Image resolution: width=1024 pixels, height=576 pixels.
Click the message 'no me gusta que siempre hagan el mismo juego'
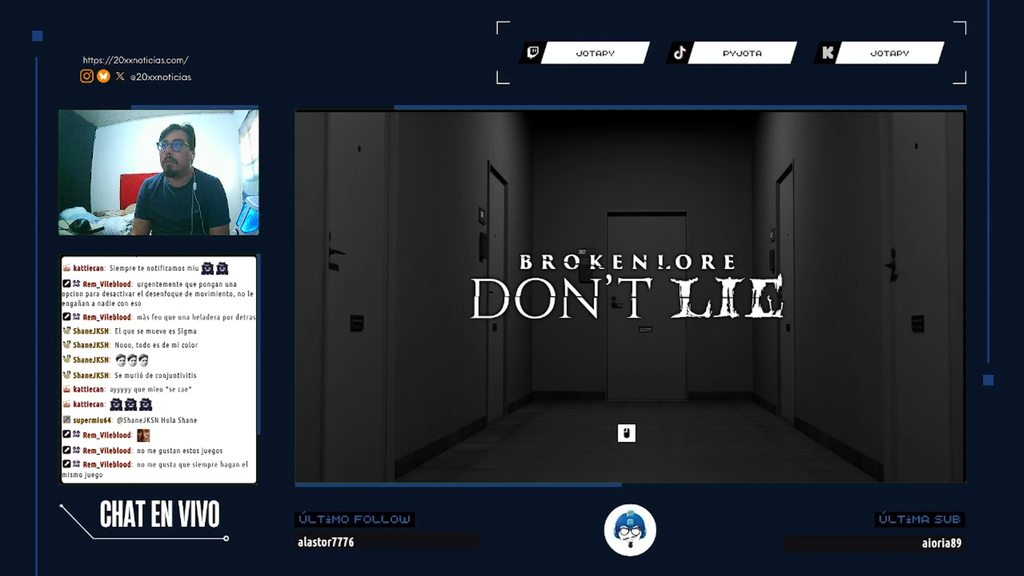tap(155, 470)
